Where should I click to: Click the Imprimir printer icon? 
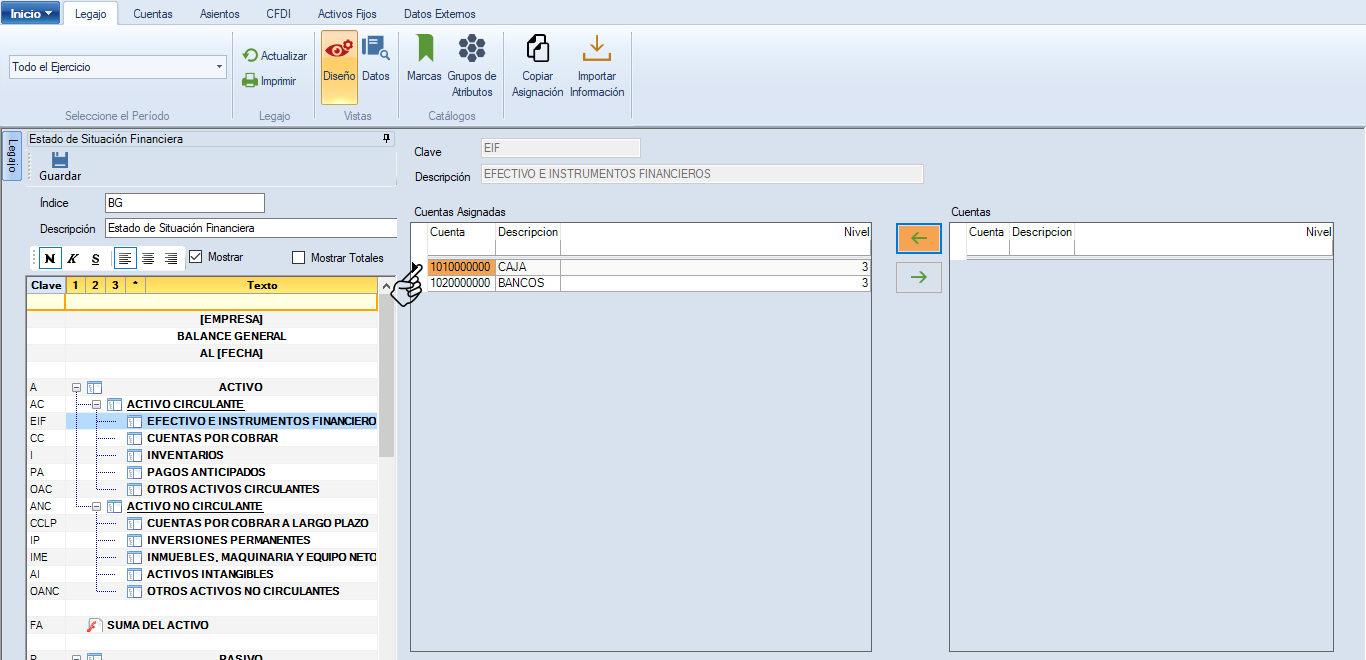(250, 81)
